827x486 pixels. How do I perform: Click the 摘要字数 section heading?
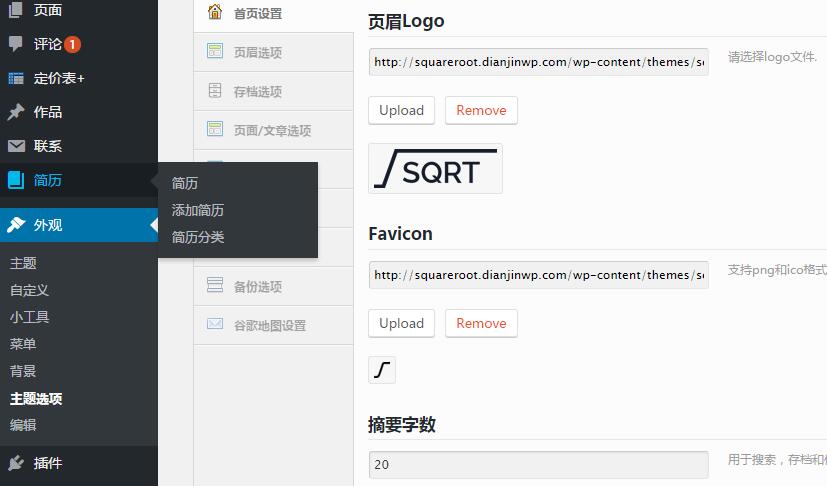click(x=402, y=424)
